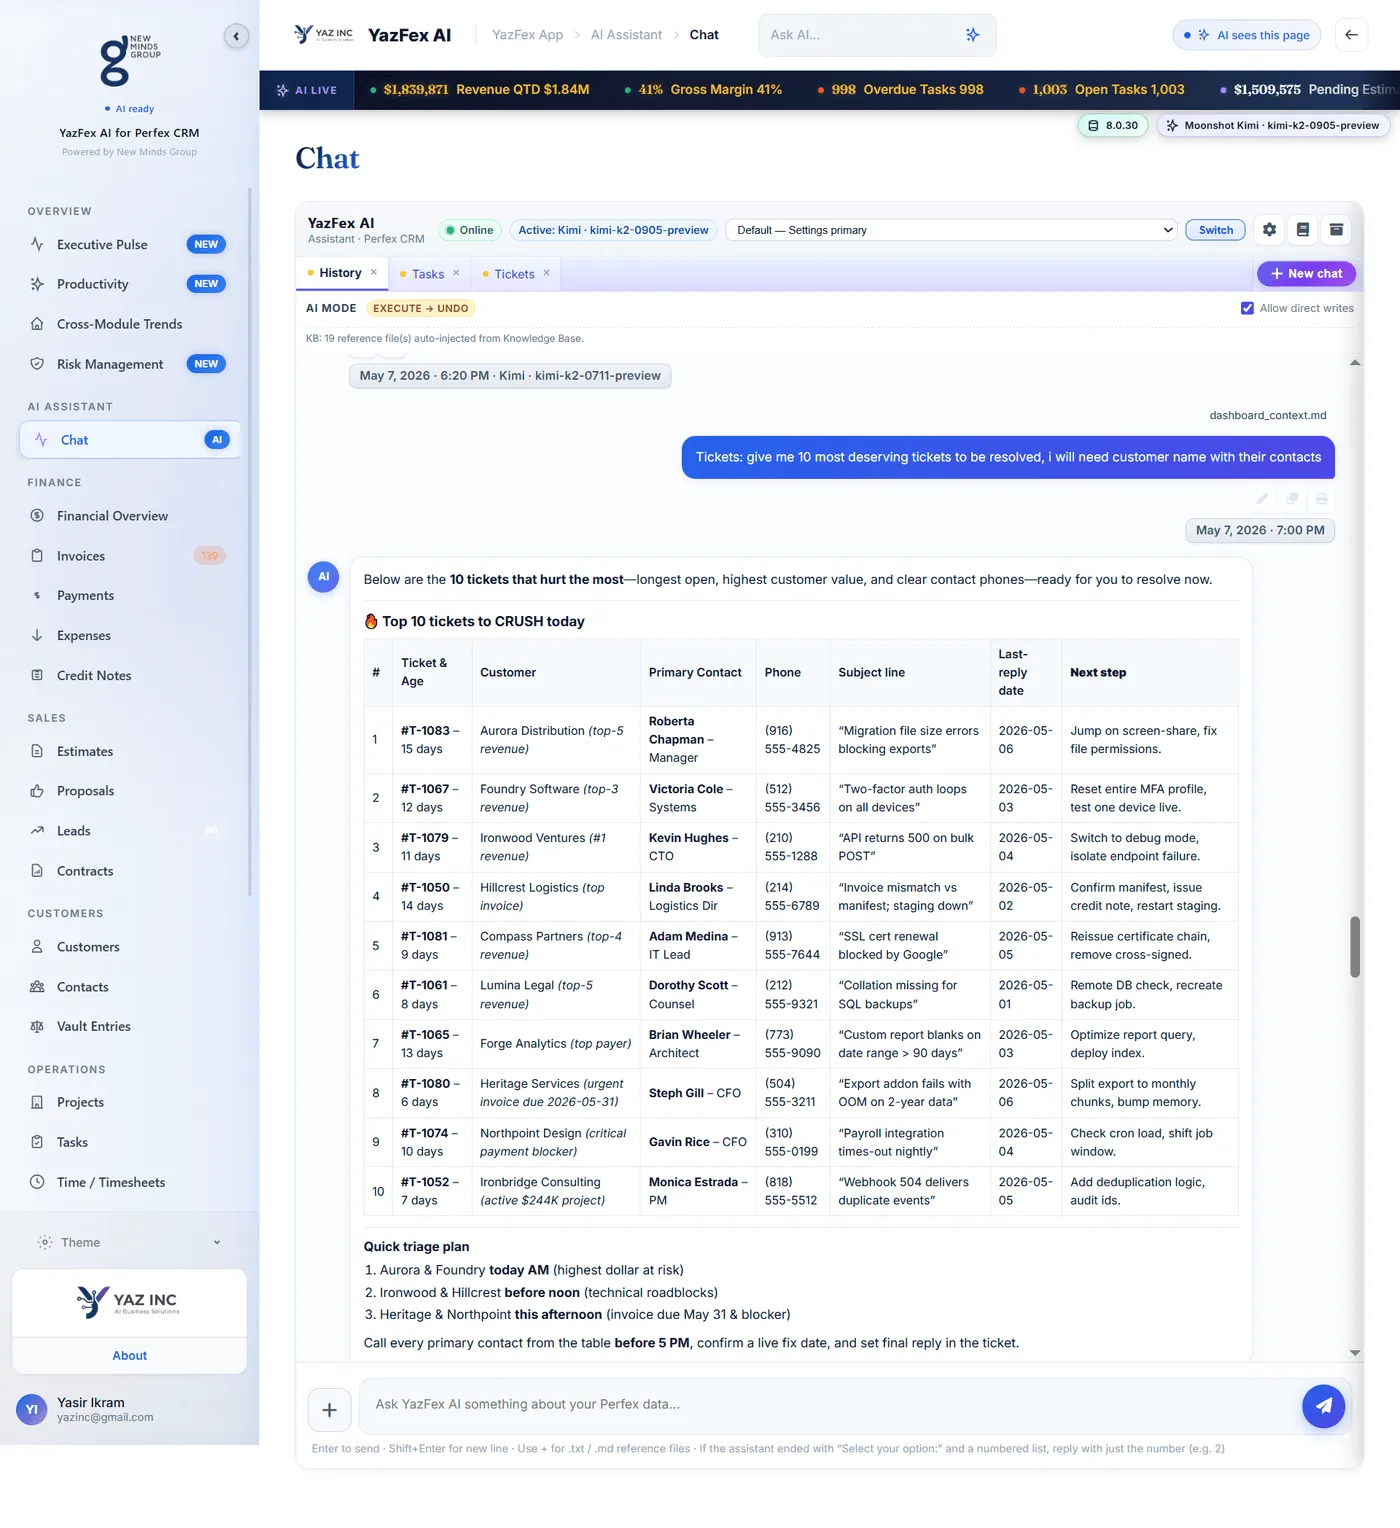Screen dimensions: 1400x1528
Task: Click the Moonshot Kimi model badge
Action: [1273, 126]
